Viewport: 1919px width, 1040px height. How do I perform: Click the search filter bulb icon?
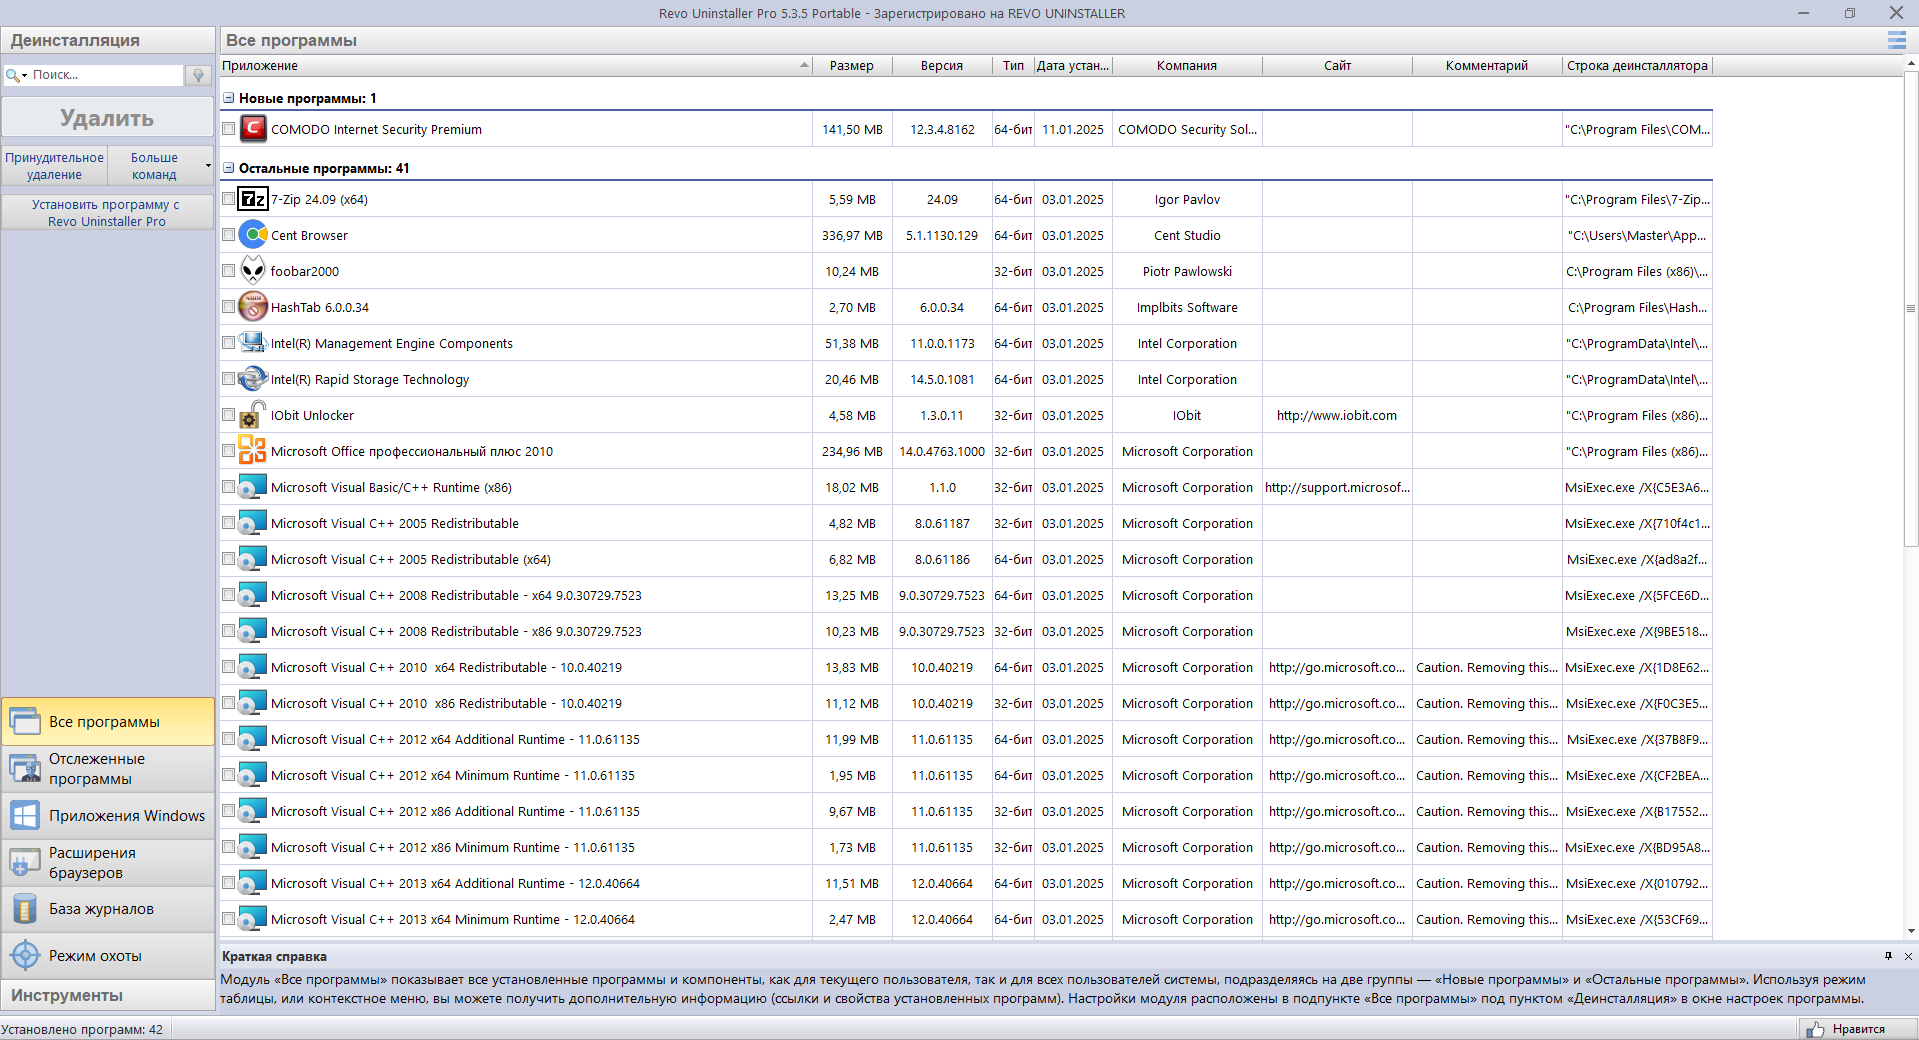coord(198,75)
